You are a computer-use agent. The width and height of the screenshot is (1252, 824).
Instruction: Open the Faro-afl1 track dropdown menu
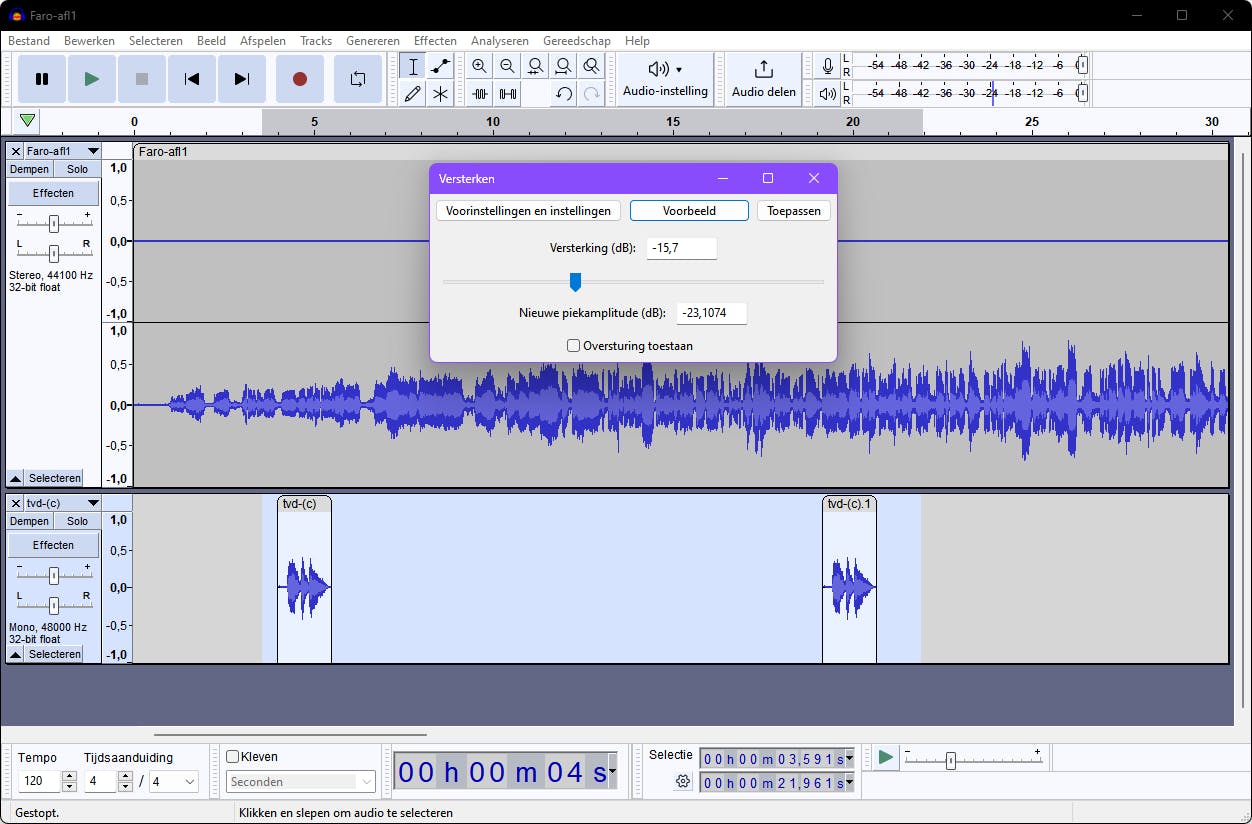tap(95, 151)
